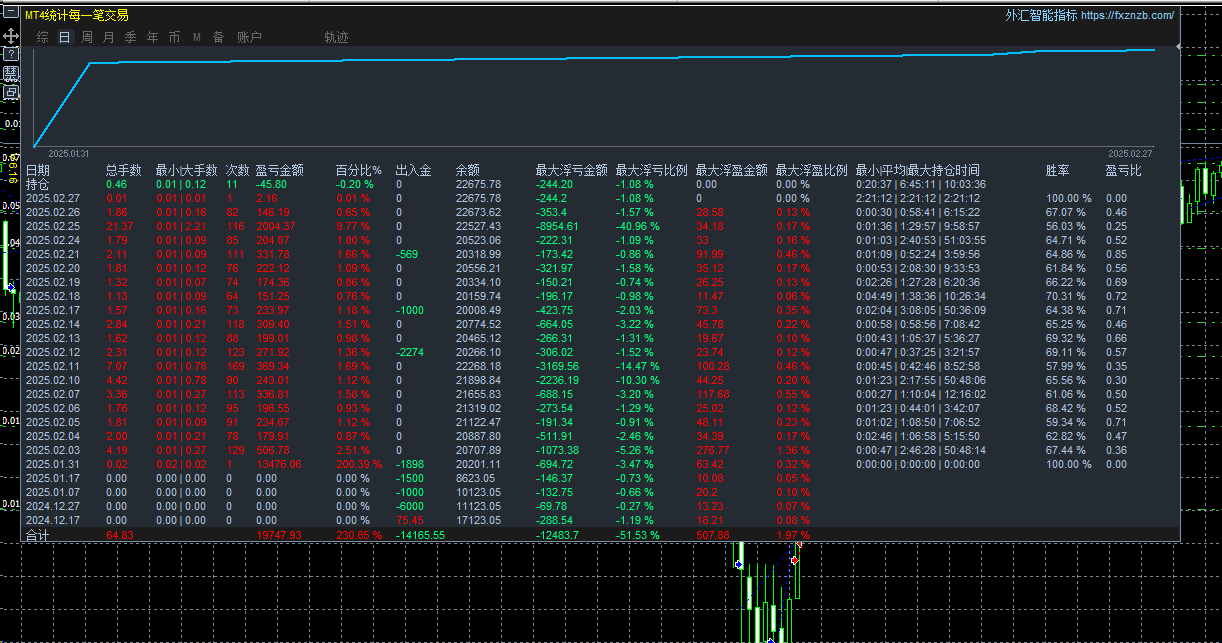Screen dimensions: 1222x643
Task: Click the 总手数 column header
Action: coord(123,171)
